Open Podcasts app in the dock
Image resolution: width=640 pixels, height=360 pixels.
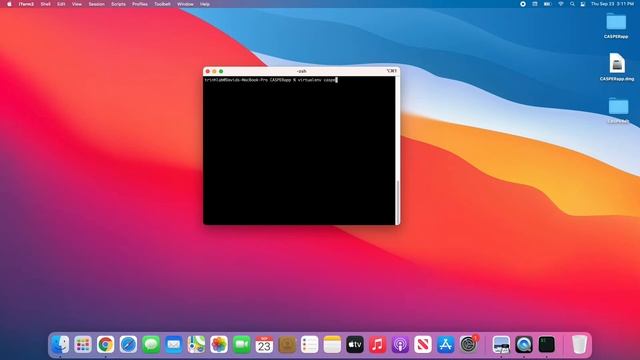(x=400, y=344)
